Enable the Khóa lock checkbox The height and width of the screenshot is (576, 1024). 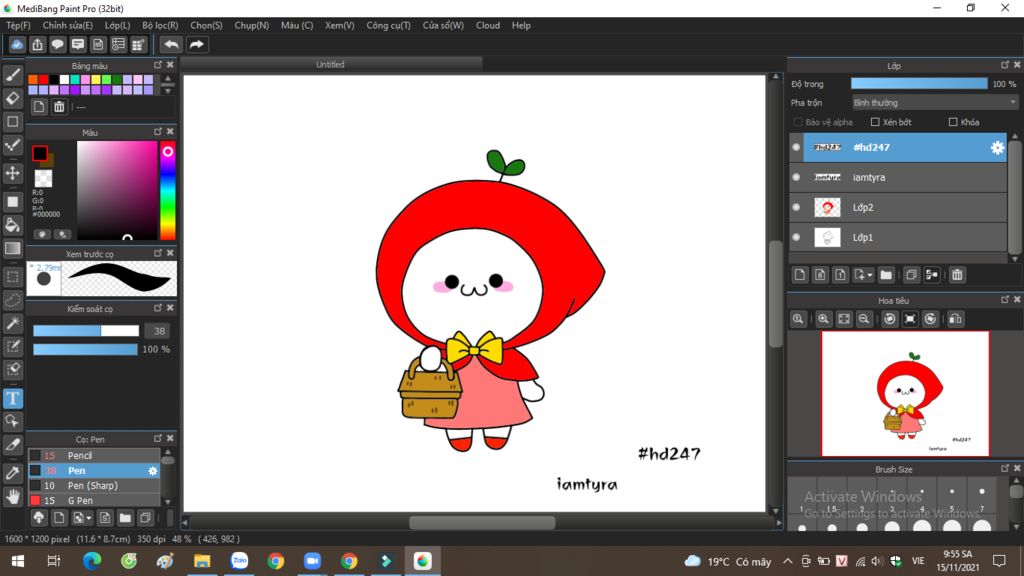953,122
